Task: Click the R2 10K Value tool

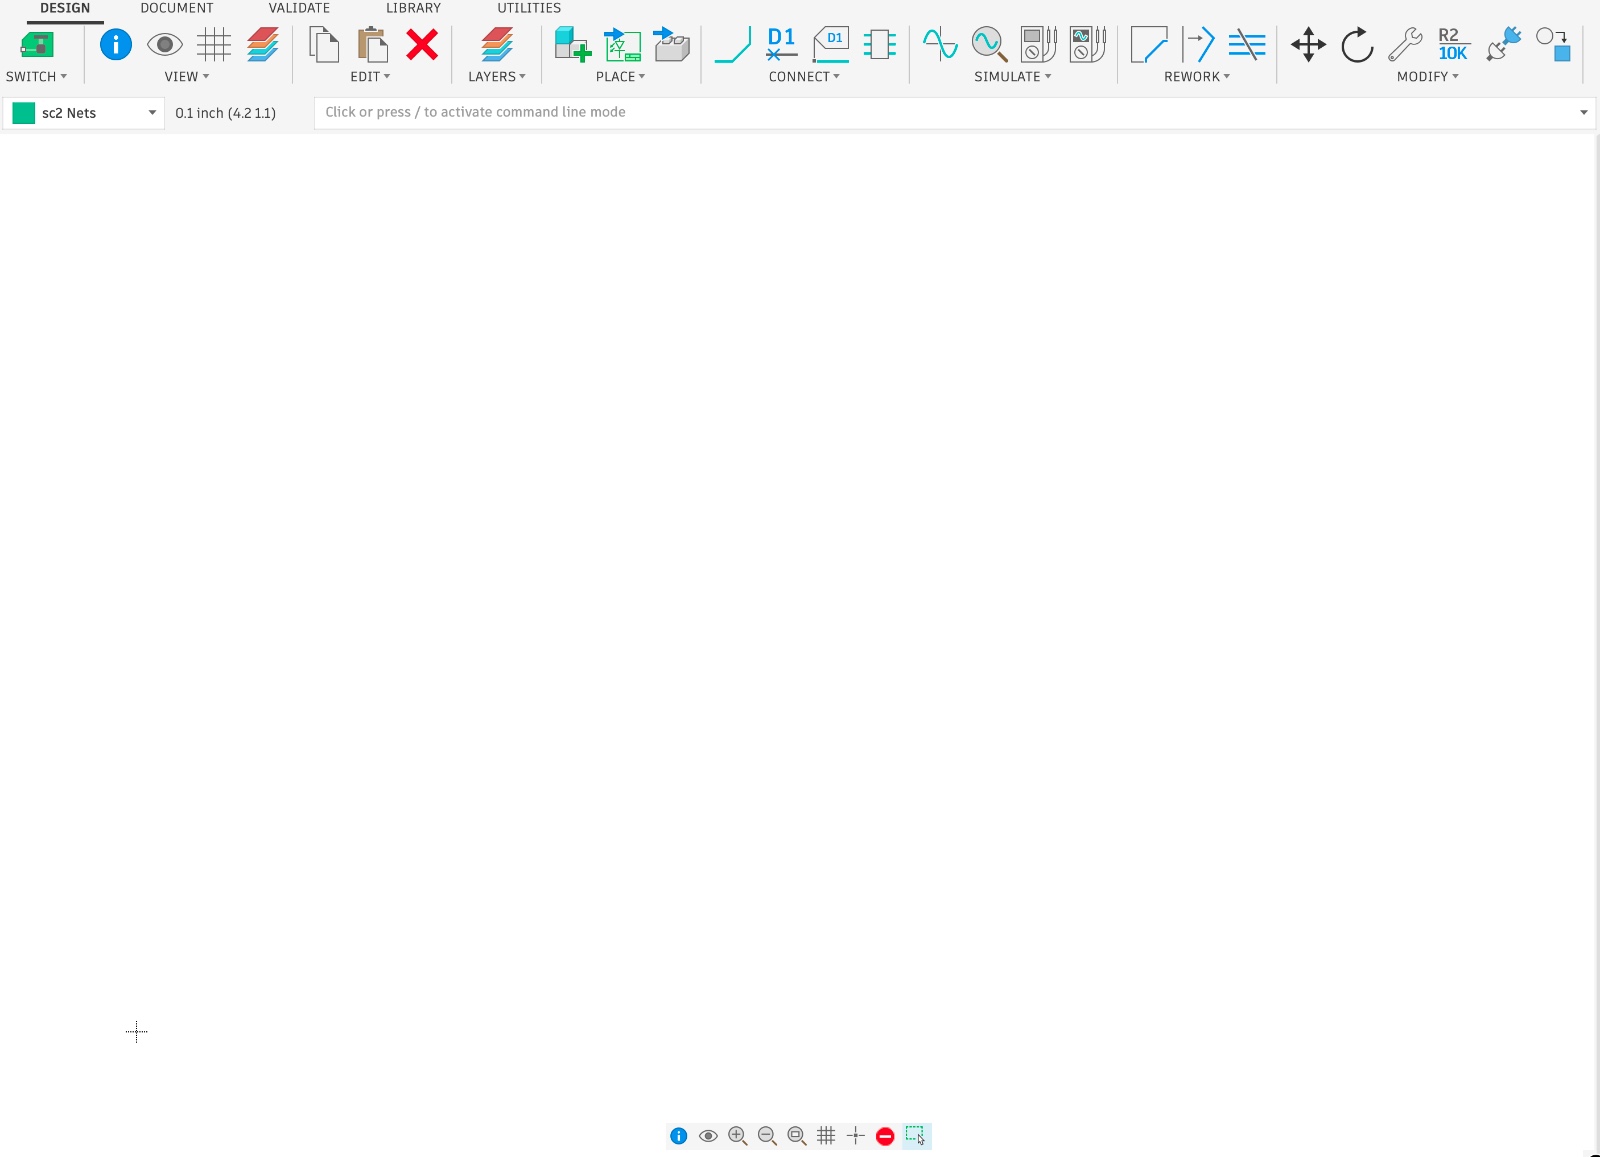Action: (x=1454, y=44)
